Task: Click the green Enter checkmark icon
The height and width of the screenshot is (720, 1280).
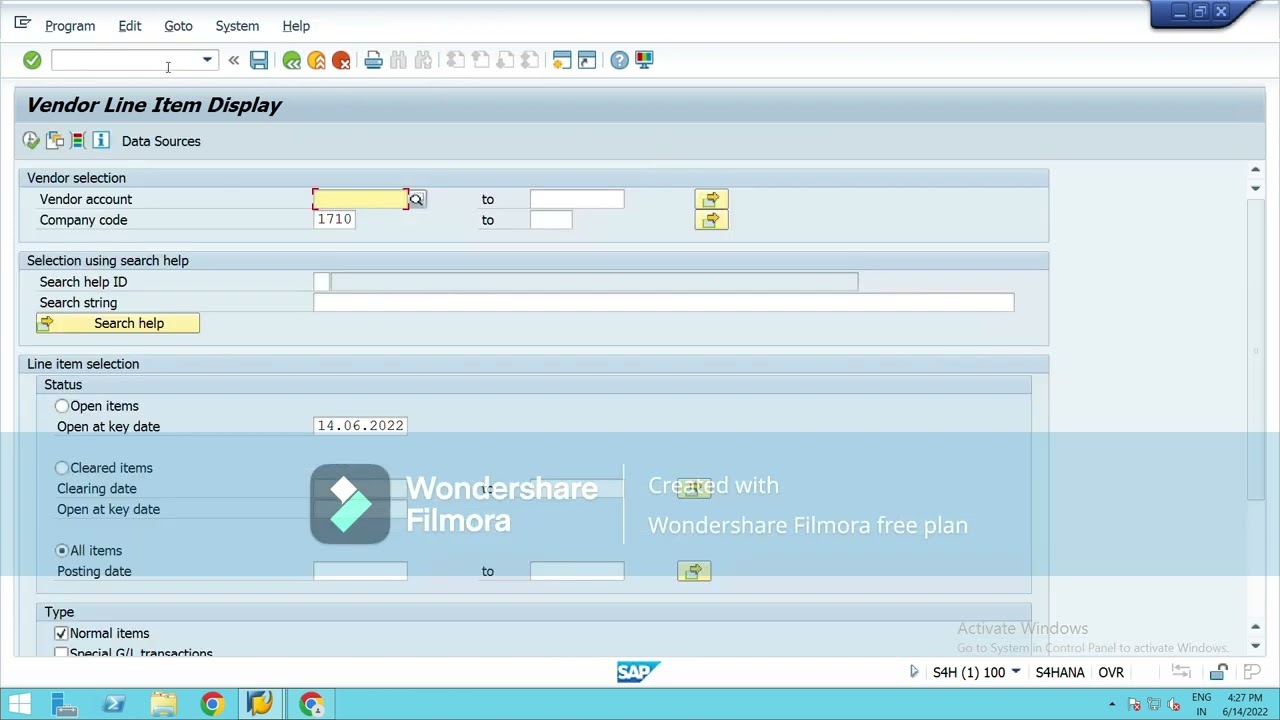Action: (x=32, y=60)
